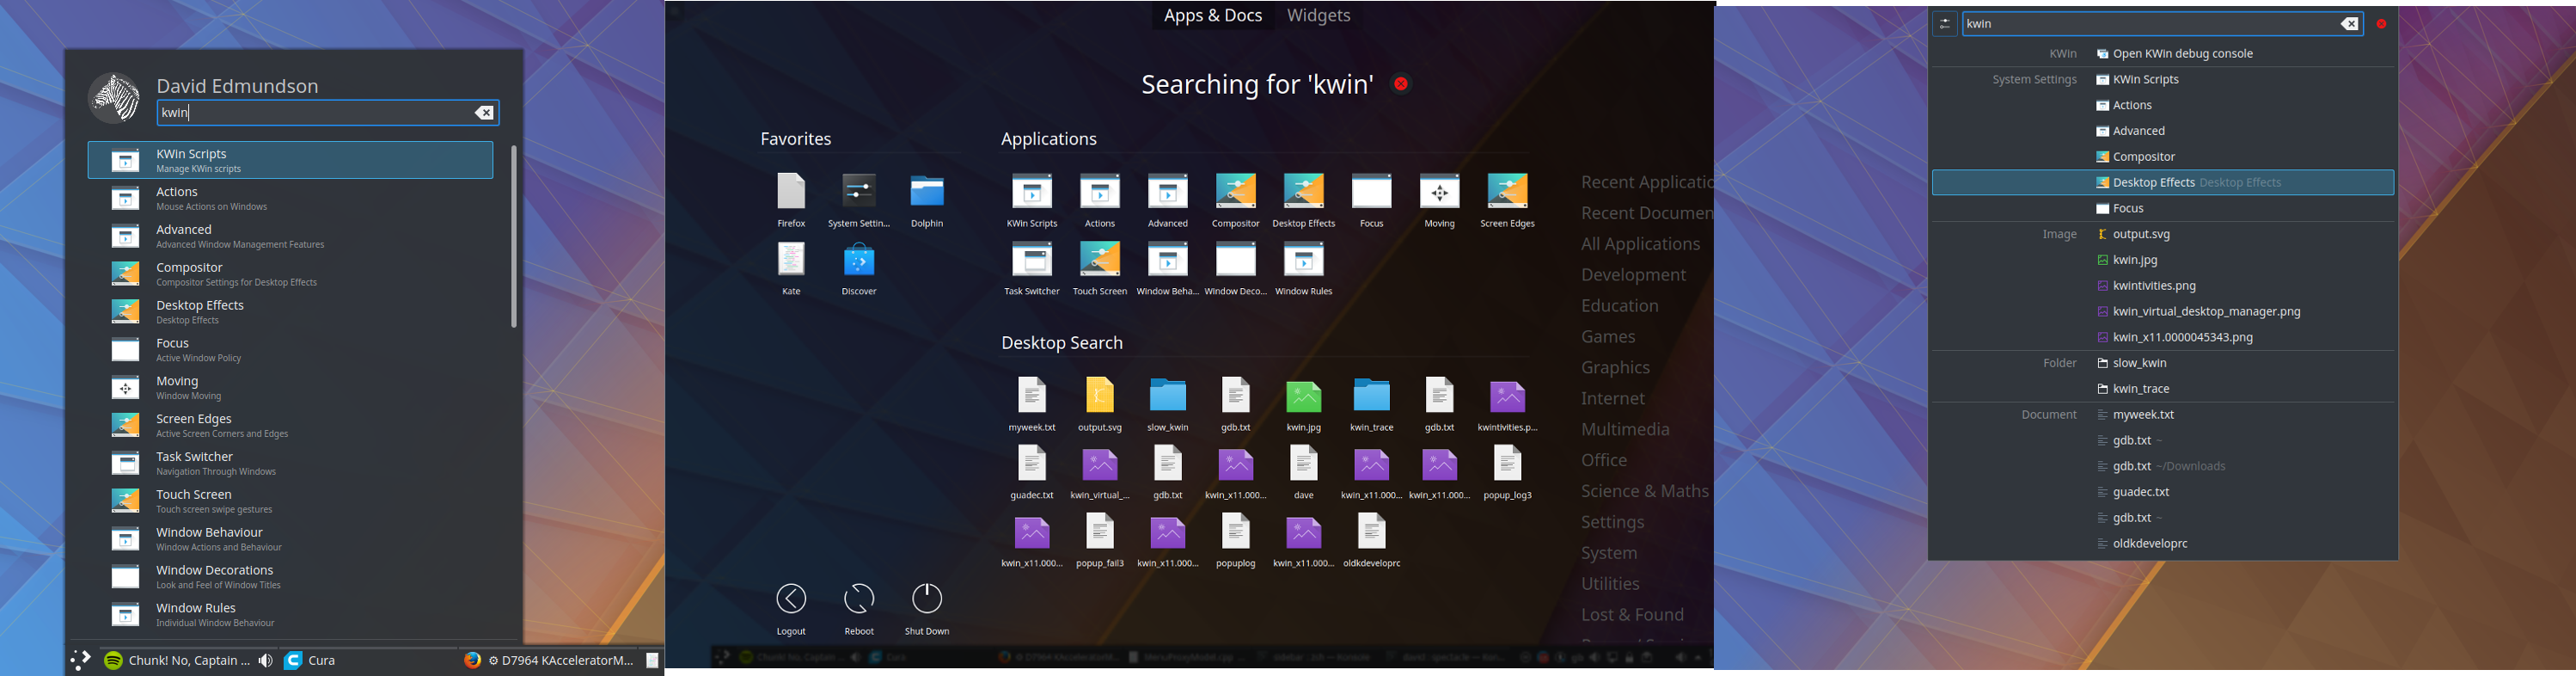Open Kate from dashboard Favorites
The image size is (2576, 676).
[x=791, y=268]
